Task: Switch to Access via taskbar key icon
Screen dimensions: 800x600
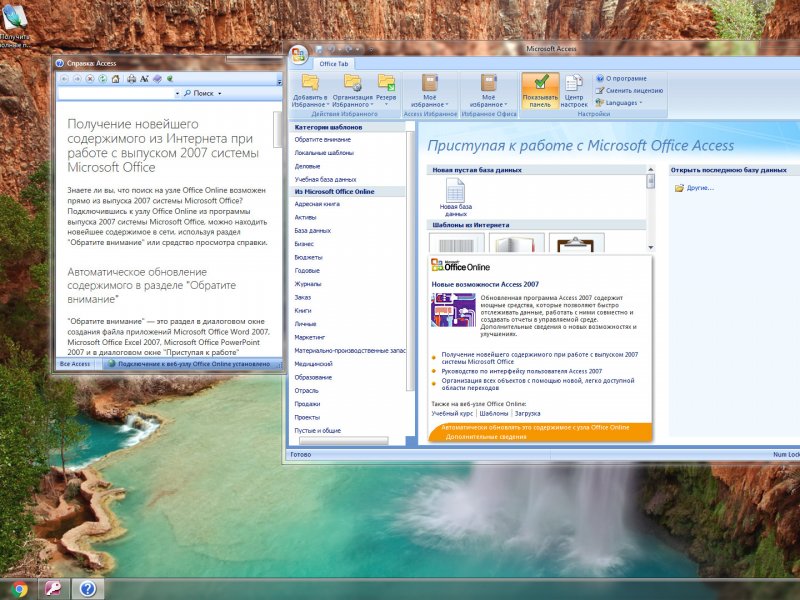Action: 53,589
